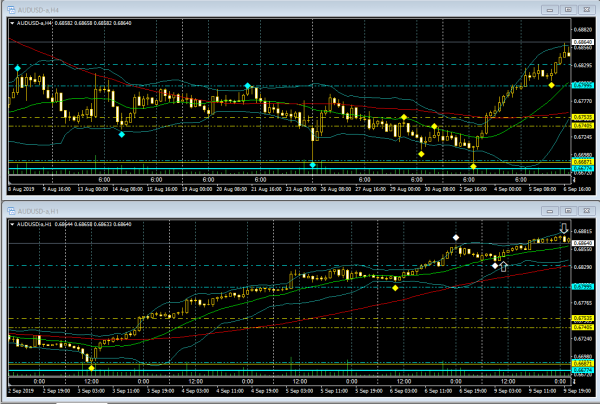
Task: Select cyan diamond above 21 Aug candles, H4
Action: point(248,86)
